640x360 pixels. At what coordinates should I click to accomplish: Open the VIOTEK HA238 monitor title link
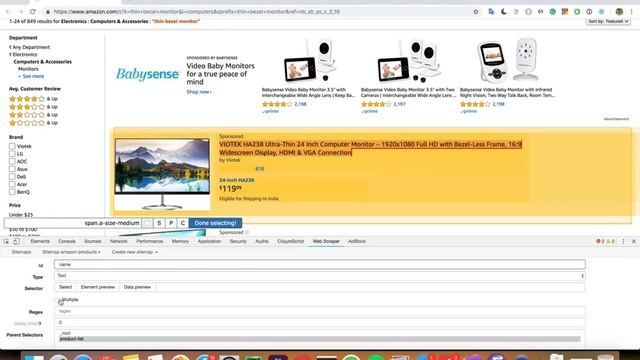click(371, 149)
